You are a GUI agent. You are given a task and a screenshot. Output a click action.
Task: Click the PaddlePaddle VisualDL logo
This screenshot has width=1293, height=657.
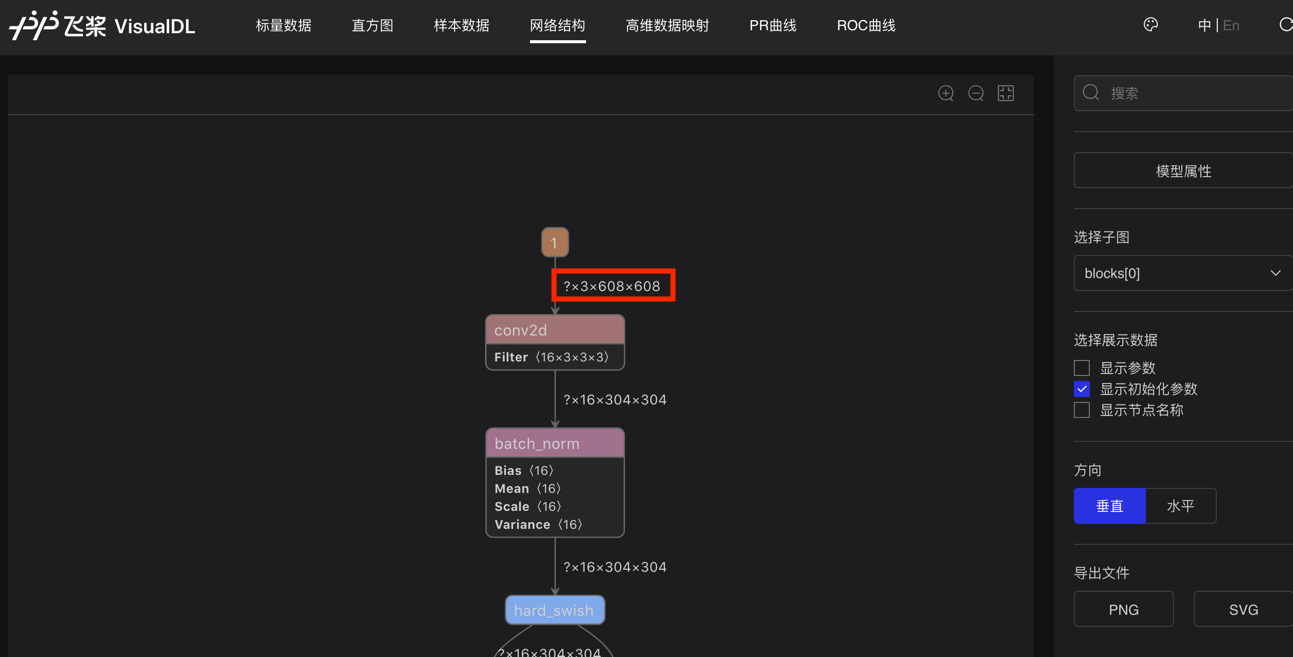(x=100, y=25)
